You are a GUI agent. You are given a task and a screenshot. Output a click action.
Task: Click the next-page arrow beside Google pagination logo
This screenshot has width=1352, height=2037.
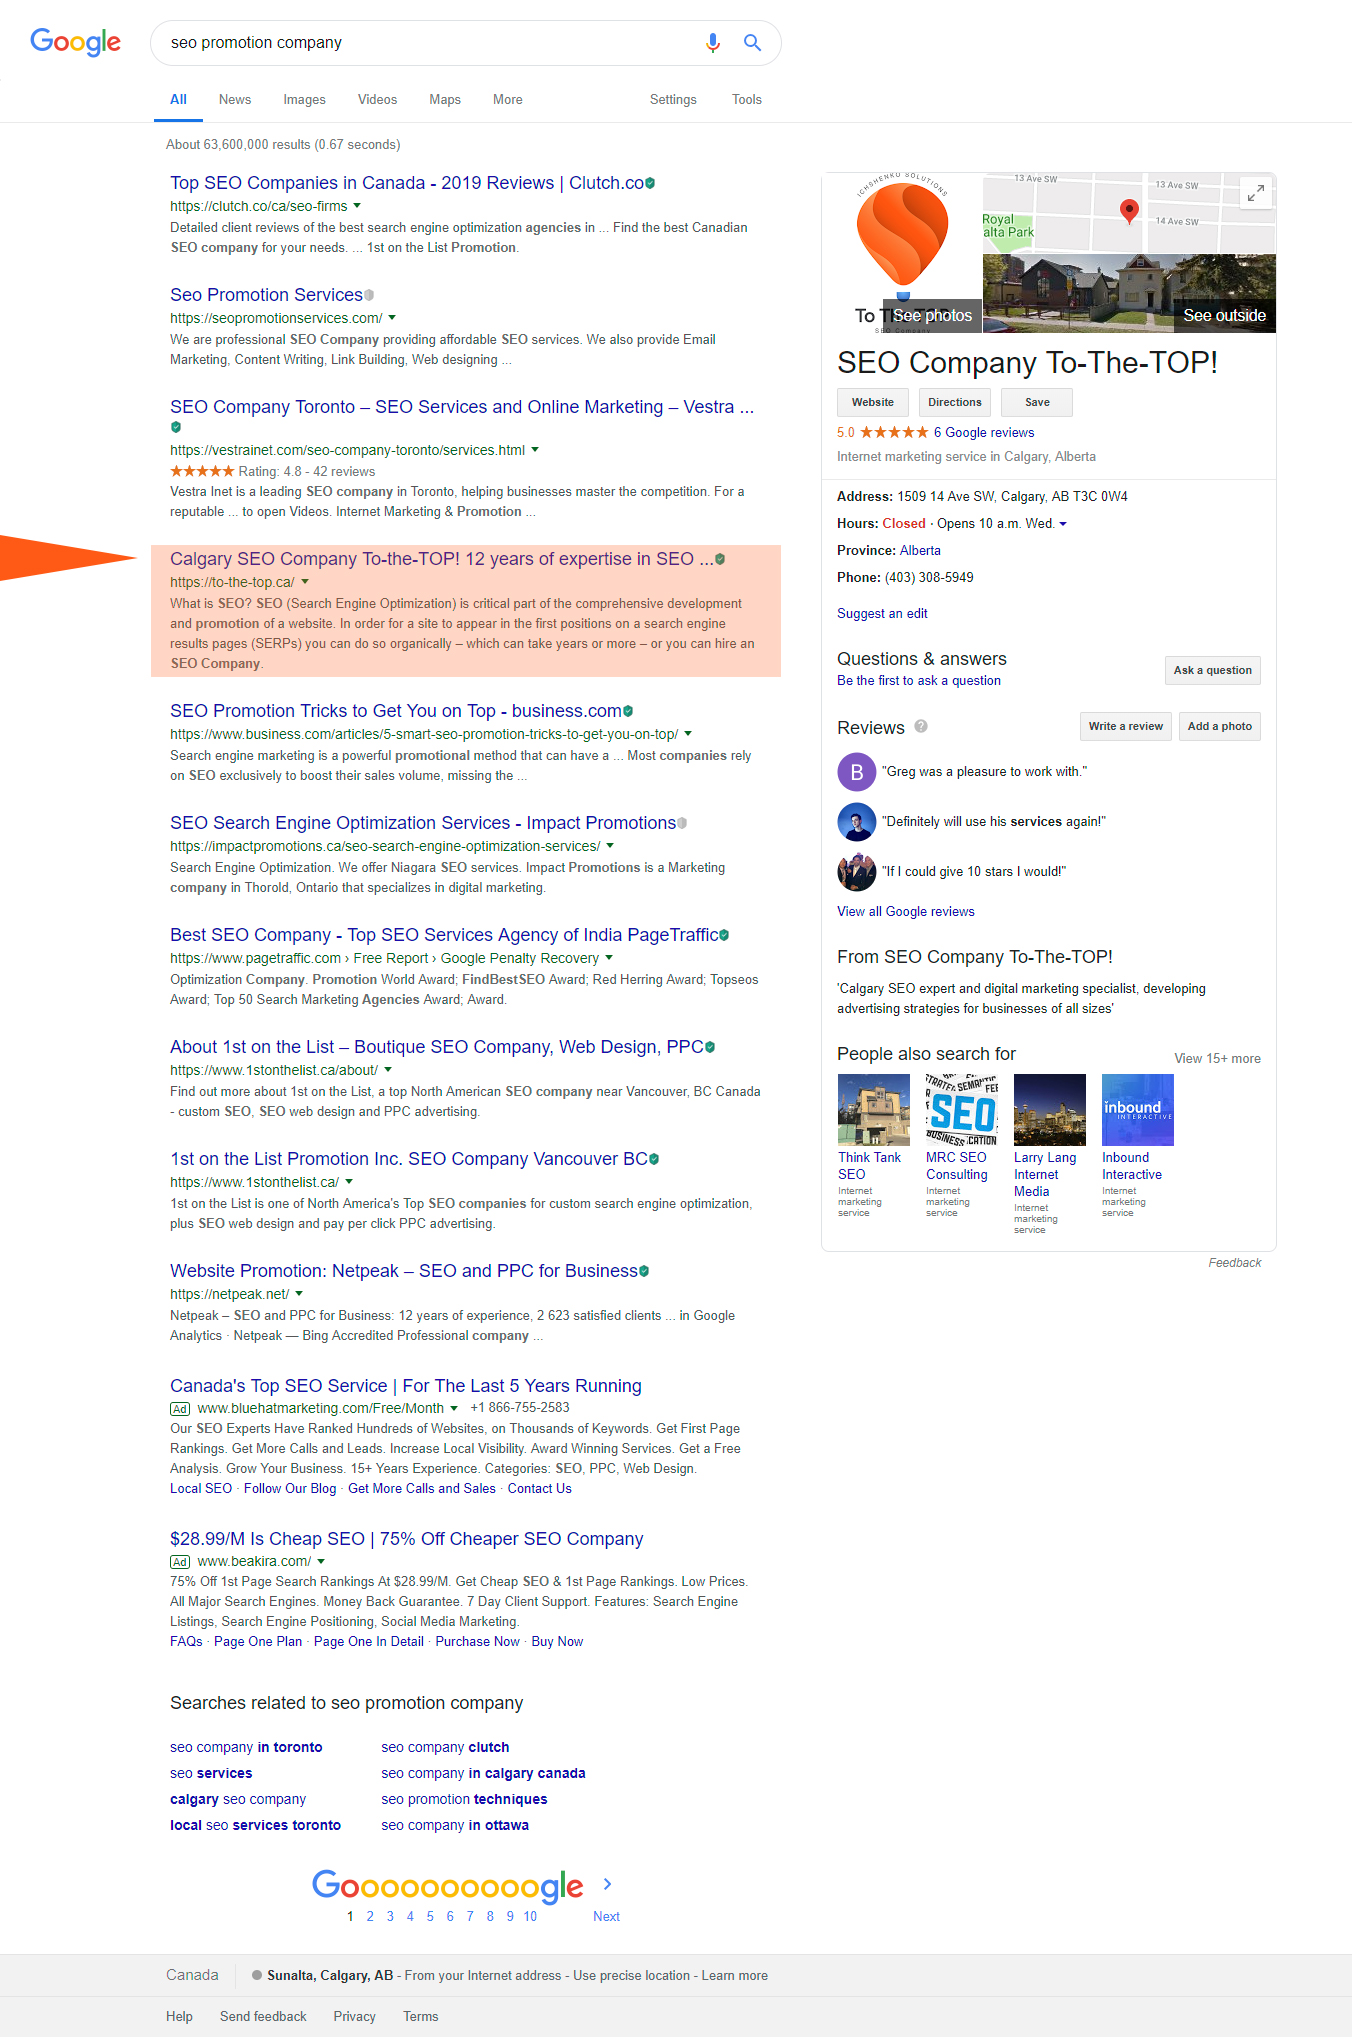pos(607,1884)
